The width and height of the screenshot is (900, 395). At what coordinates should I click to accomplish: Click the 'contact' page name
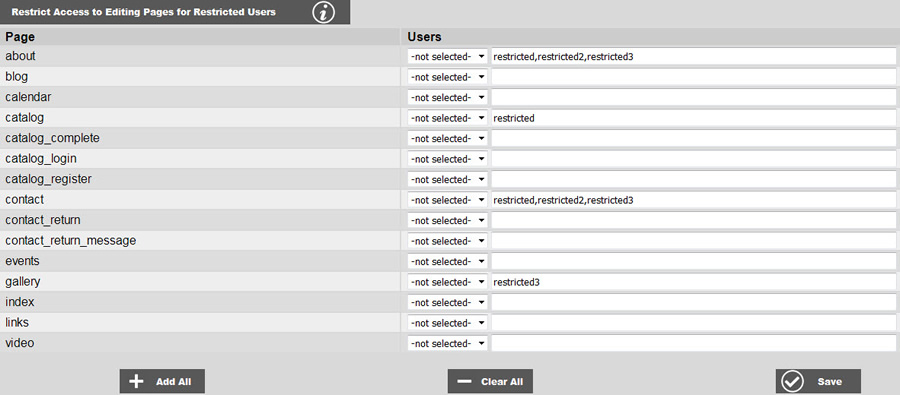tap(24, 199)
